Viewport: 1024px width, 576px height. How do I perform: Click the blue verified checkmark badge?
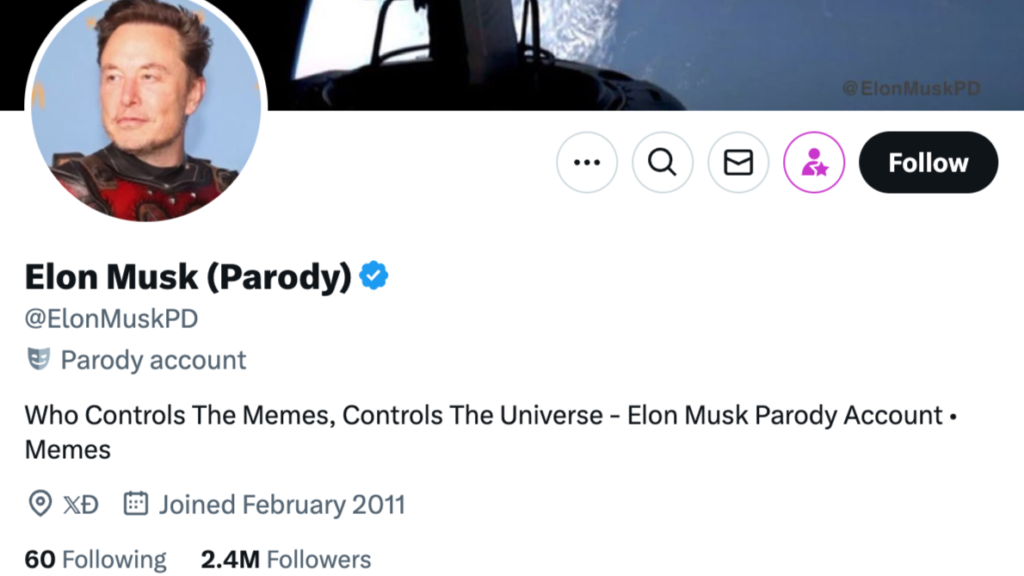point(374,276)
